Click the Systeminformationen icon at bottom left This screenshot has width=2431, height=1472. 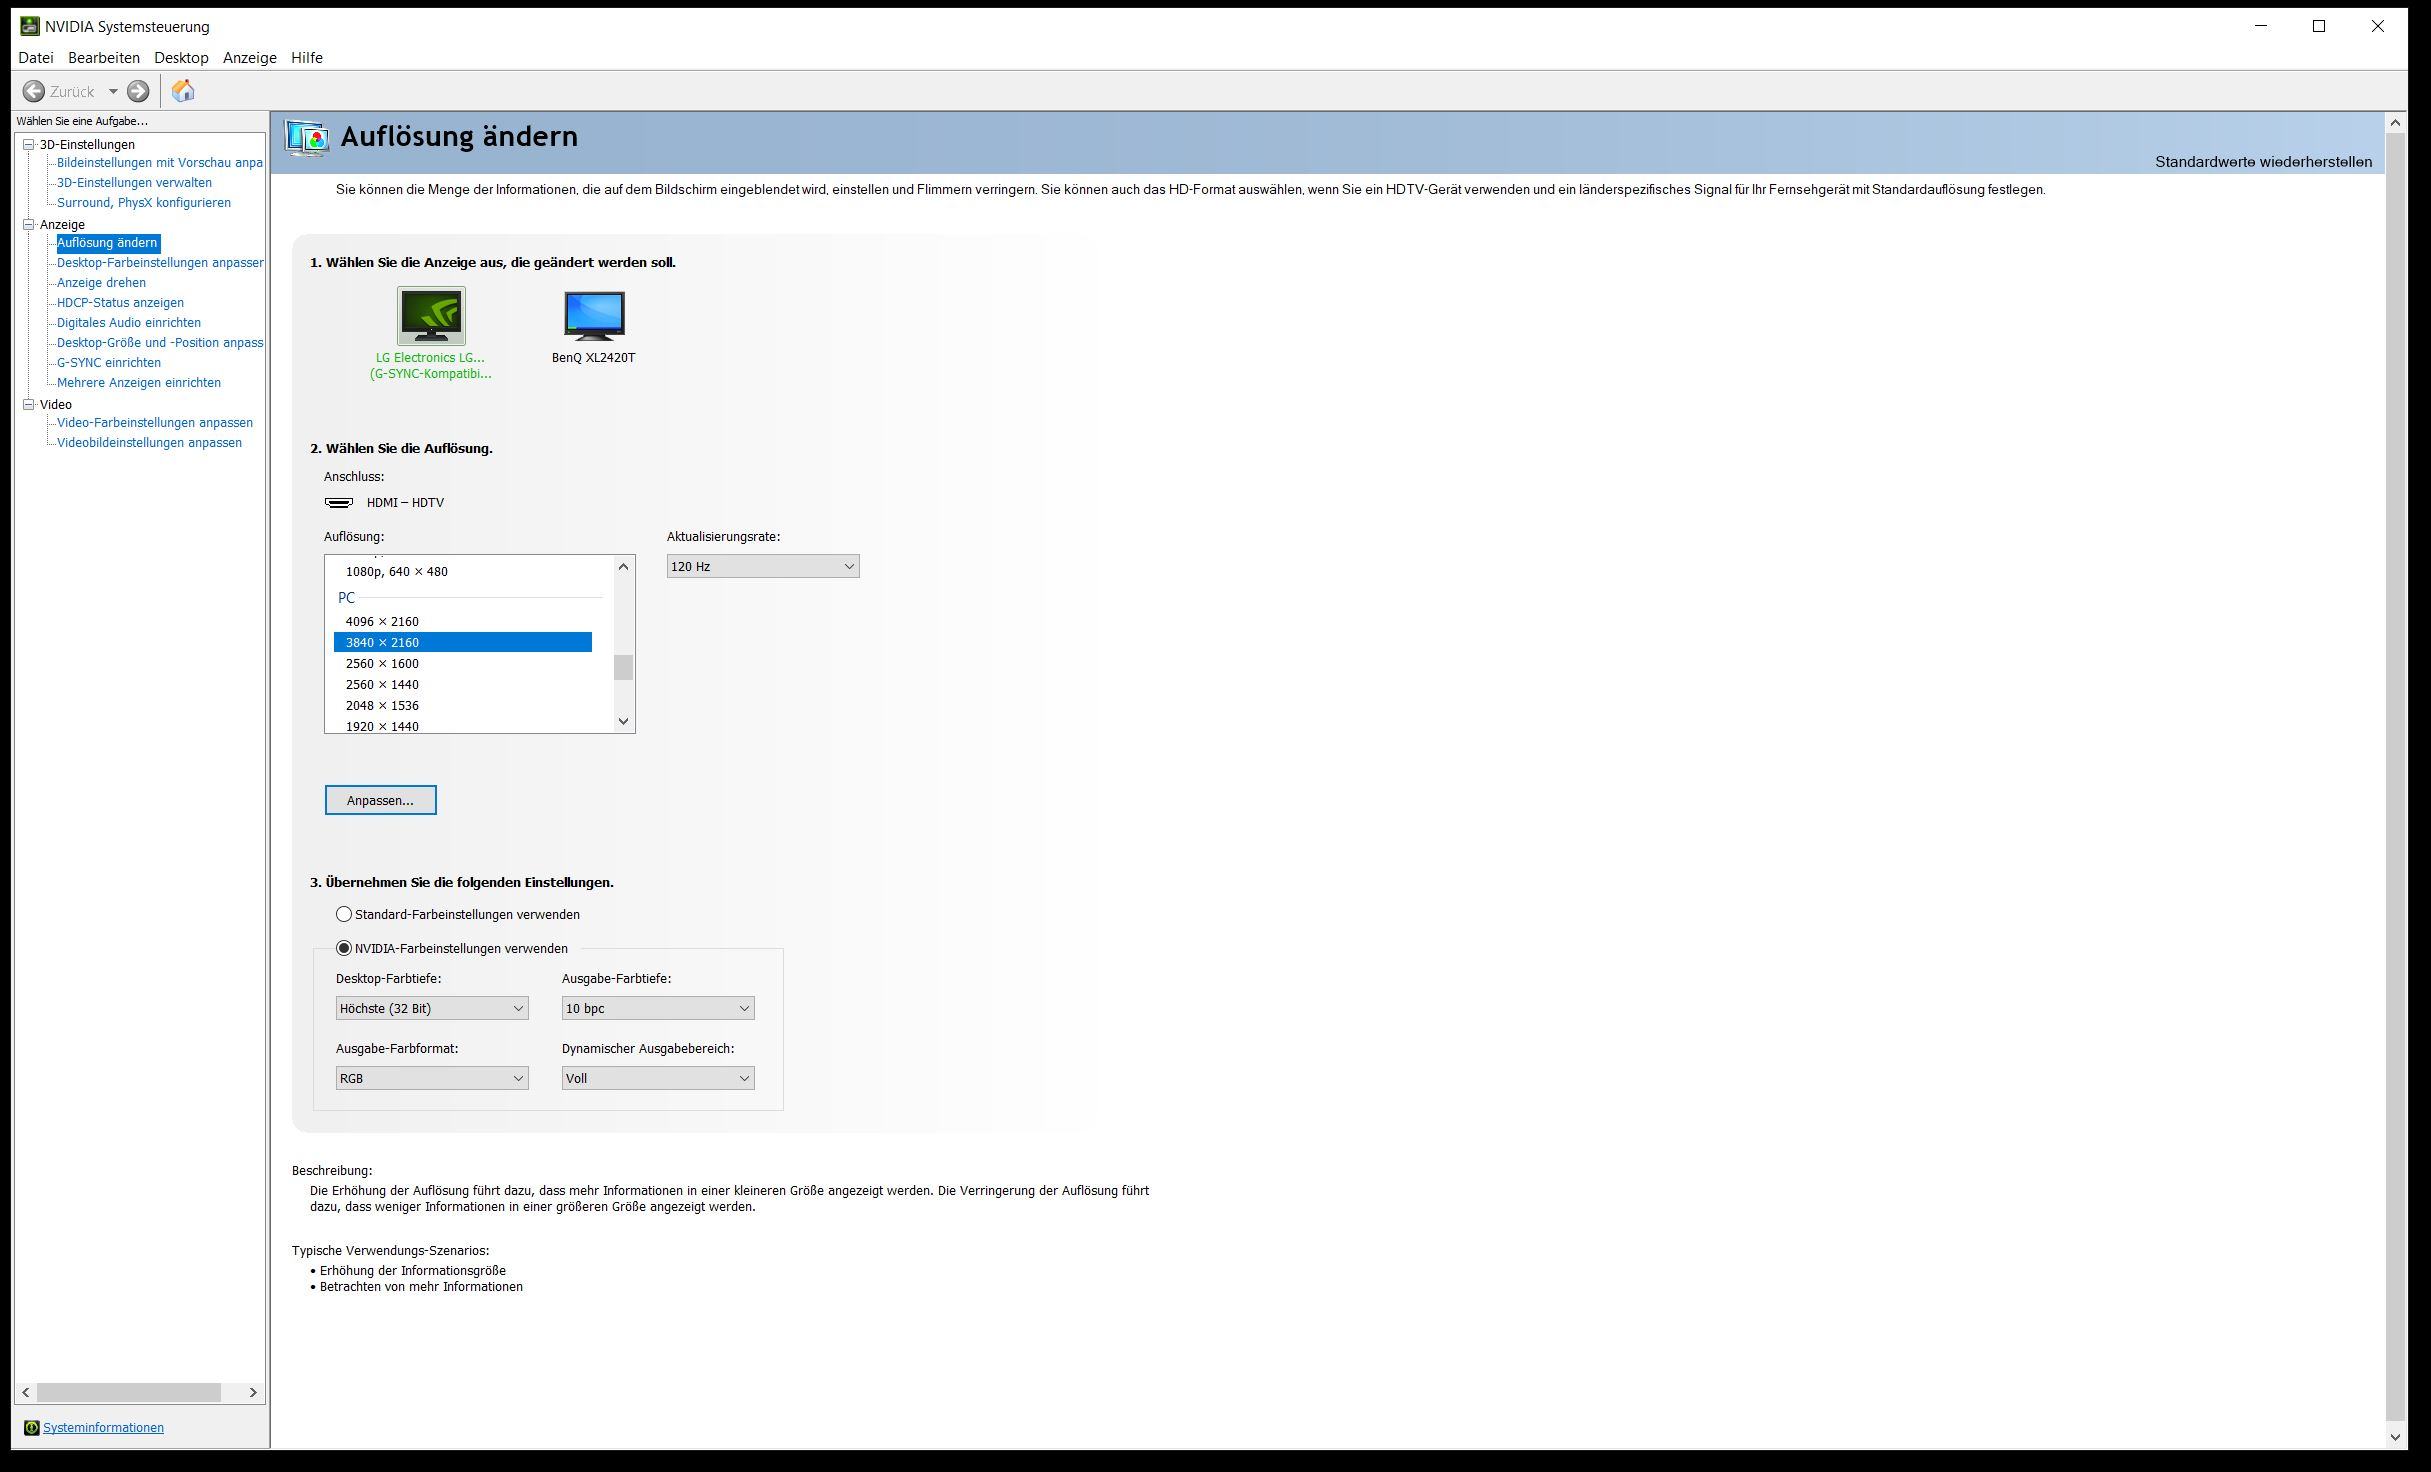[31, 1427]
